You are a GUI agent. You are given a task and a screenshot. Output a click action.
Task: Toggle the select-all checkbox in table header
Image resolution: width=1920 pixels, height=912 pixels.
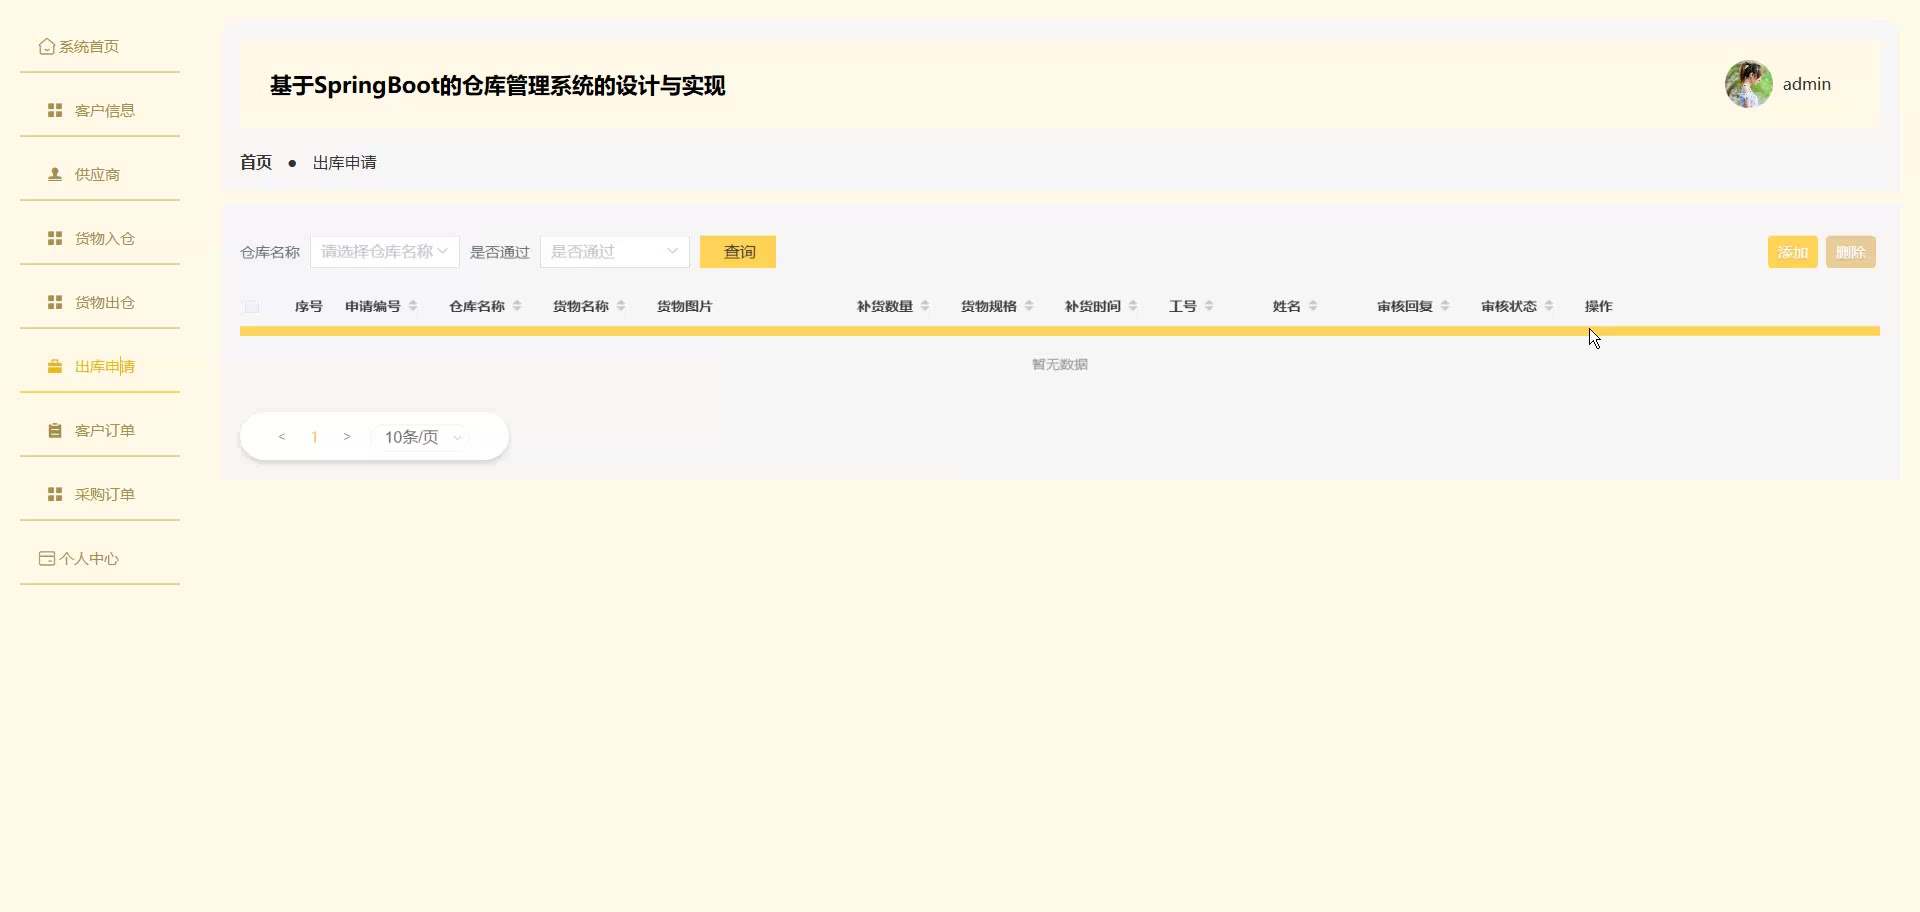(x=252, y=307)
